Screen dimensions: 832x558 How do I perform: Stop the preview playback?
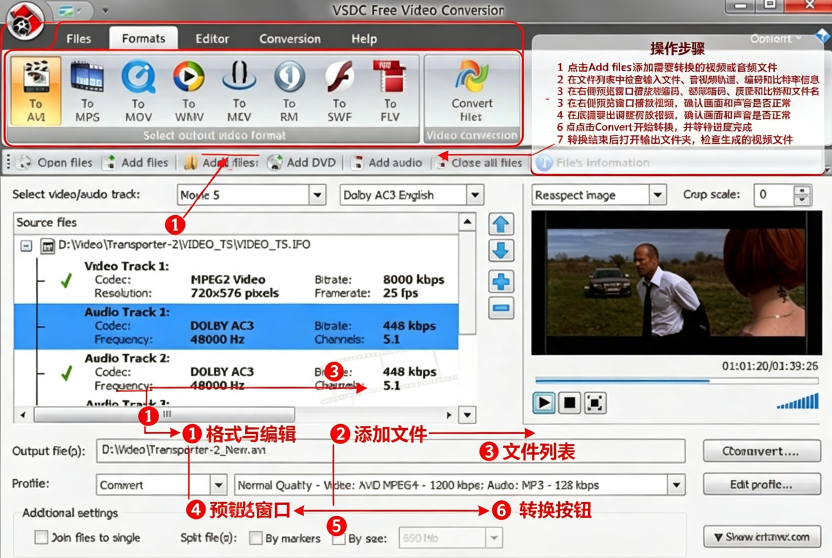[569, 403]
